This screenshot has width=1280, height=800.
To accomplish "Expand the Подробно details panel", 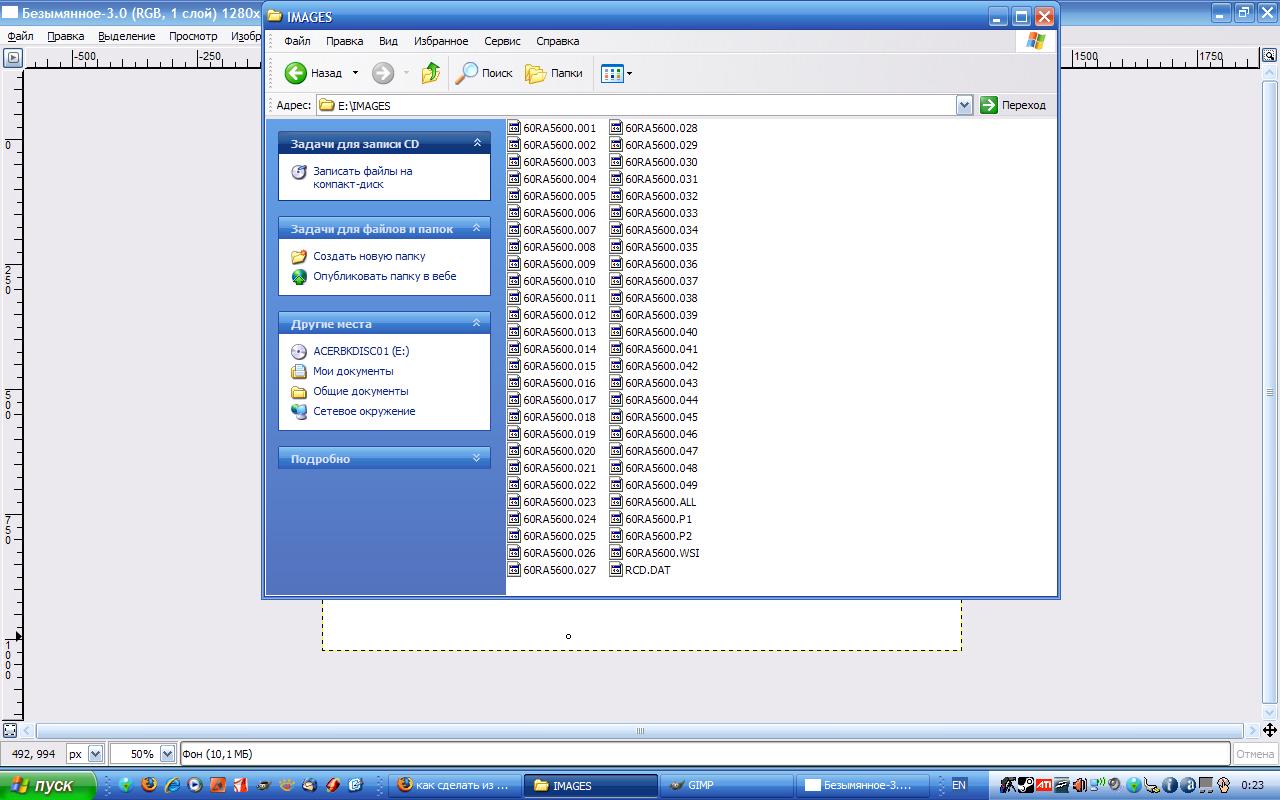I will 477,458.
